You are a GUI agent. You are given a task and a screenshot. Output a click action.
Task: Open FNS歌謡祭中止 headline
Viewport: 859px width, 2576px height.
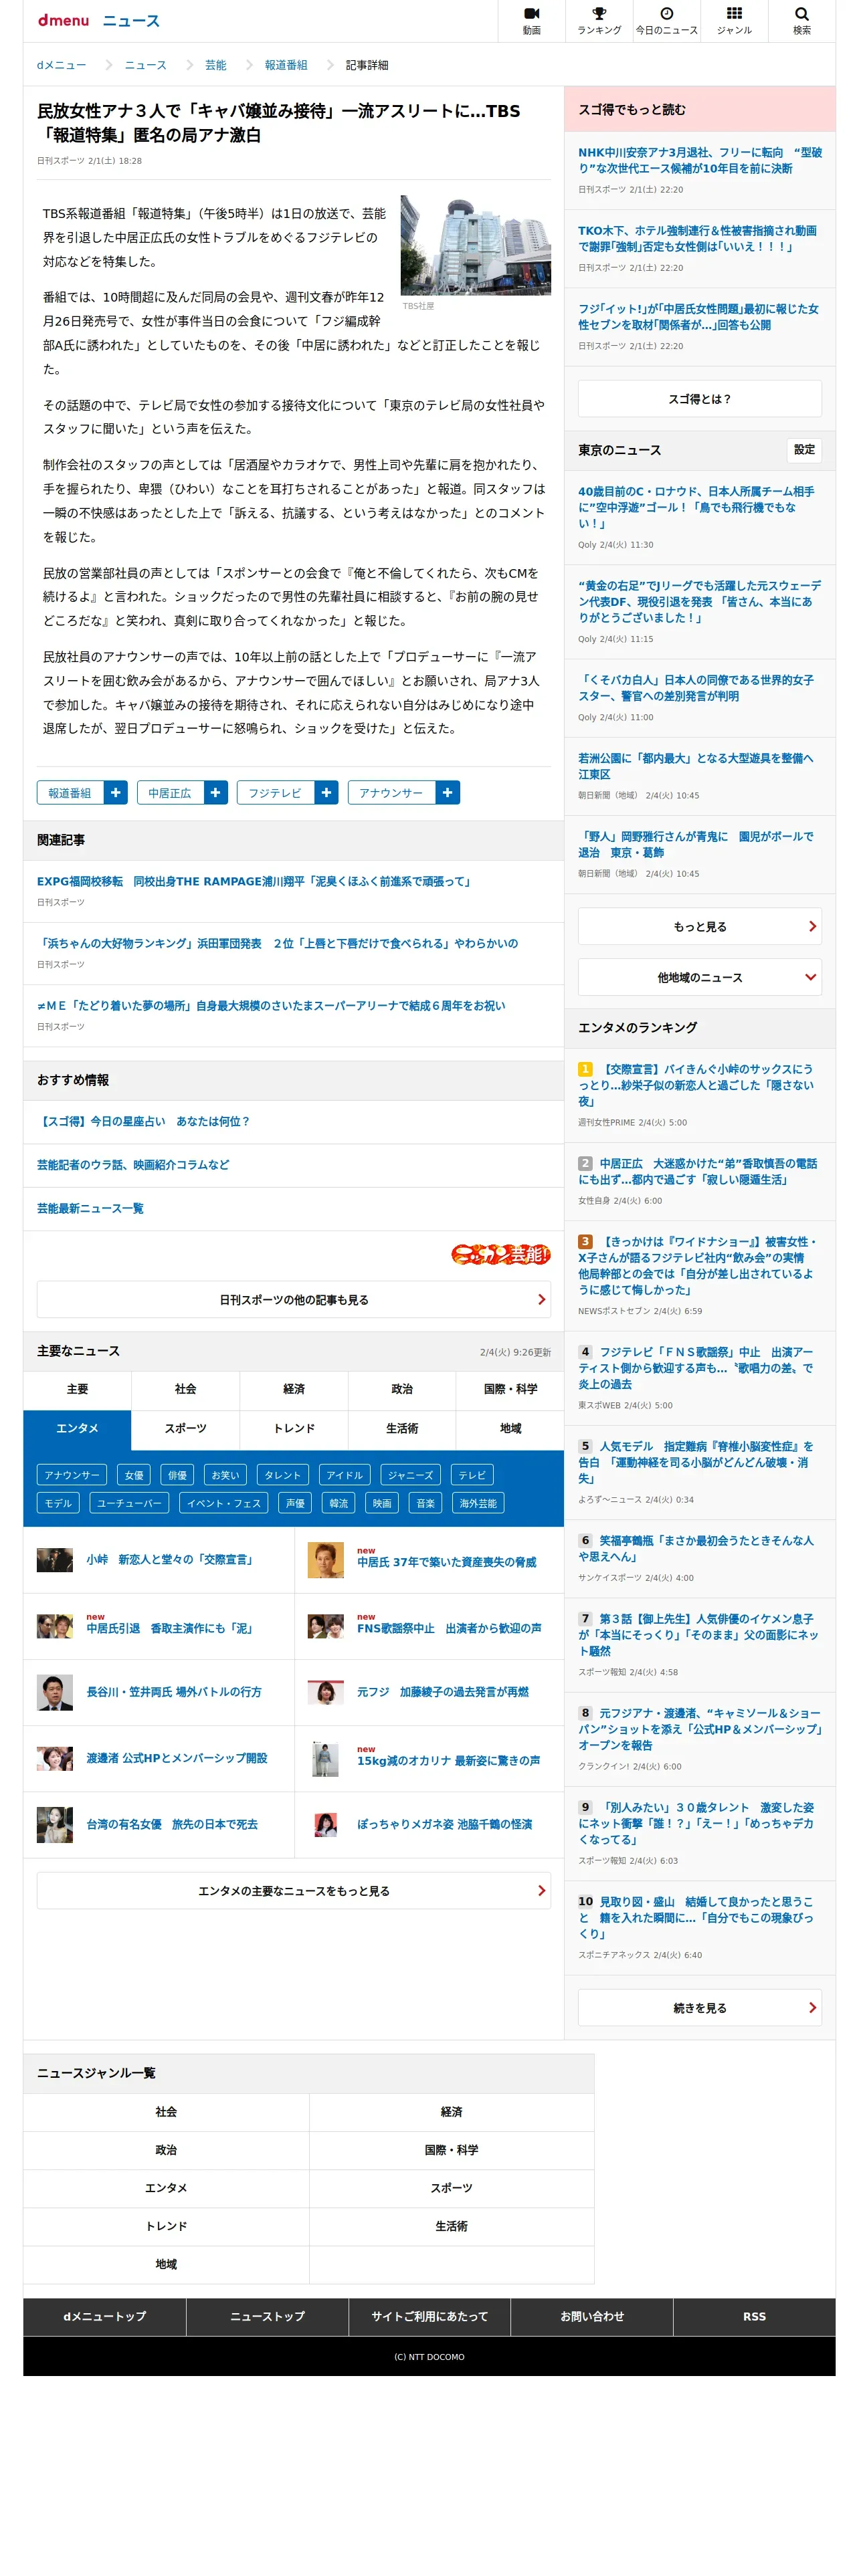(449, 1628)
